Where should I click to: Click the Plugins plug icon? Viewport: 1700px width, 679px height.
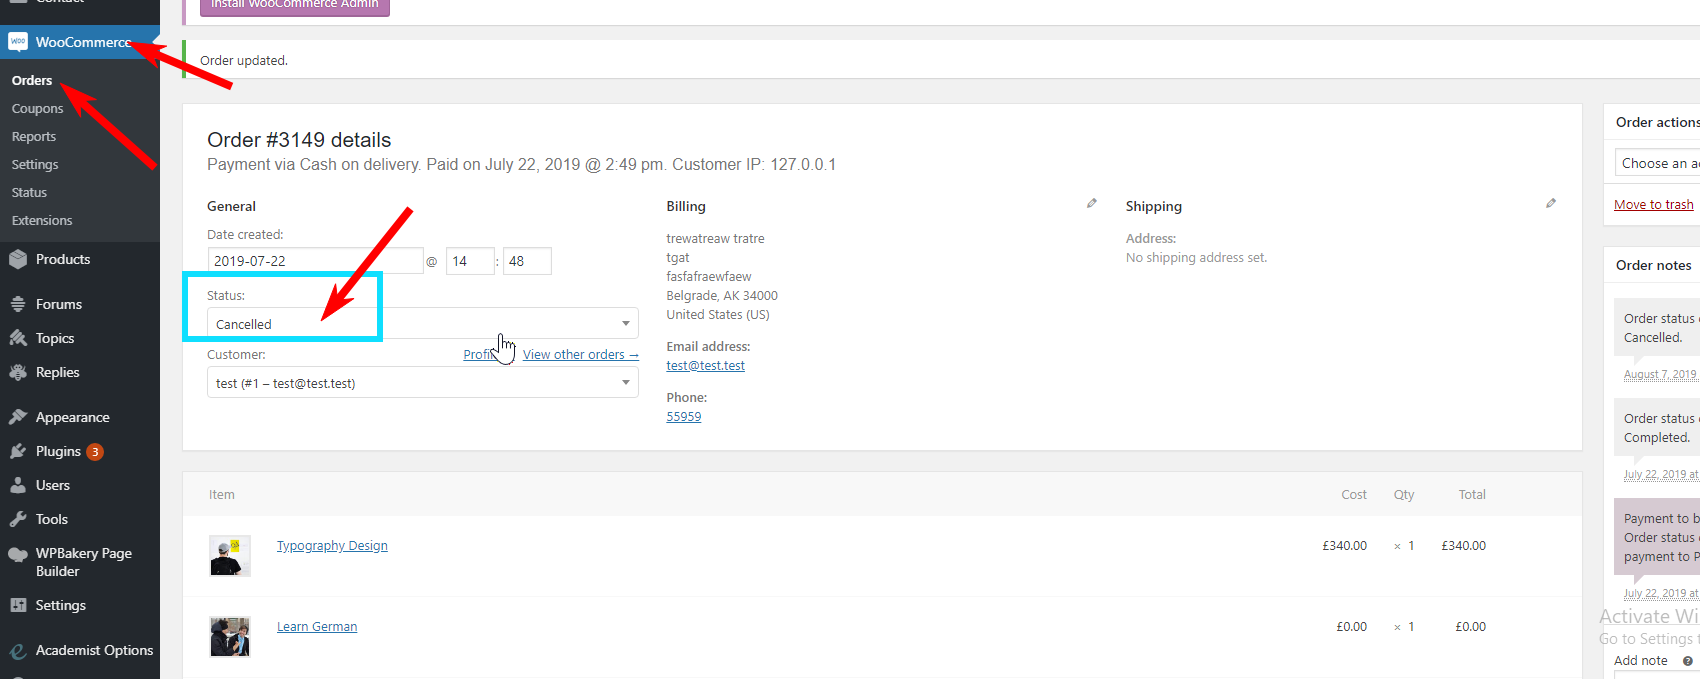point(18,451)
